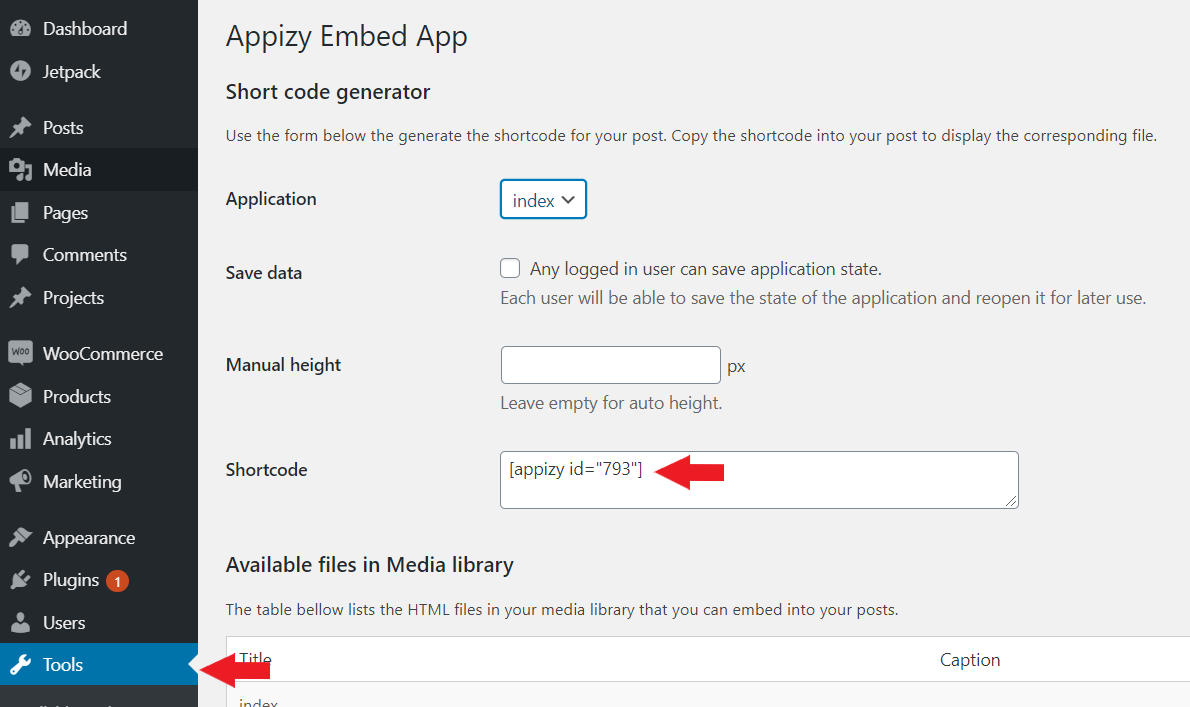This screenshot has width=1190, height=707.
Task: Click the Posts pushpin icon
Action: (20, 127)
